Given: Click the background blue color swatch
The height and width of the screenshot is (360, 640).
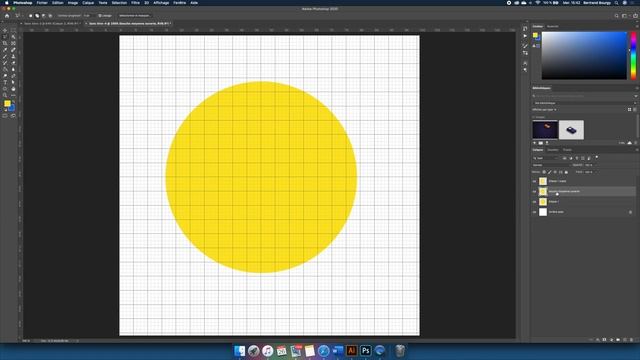Looking at the screenshot, I should point(12,108).
